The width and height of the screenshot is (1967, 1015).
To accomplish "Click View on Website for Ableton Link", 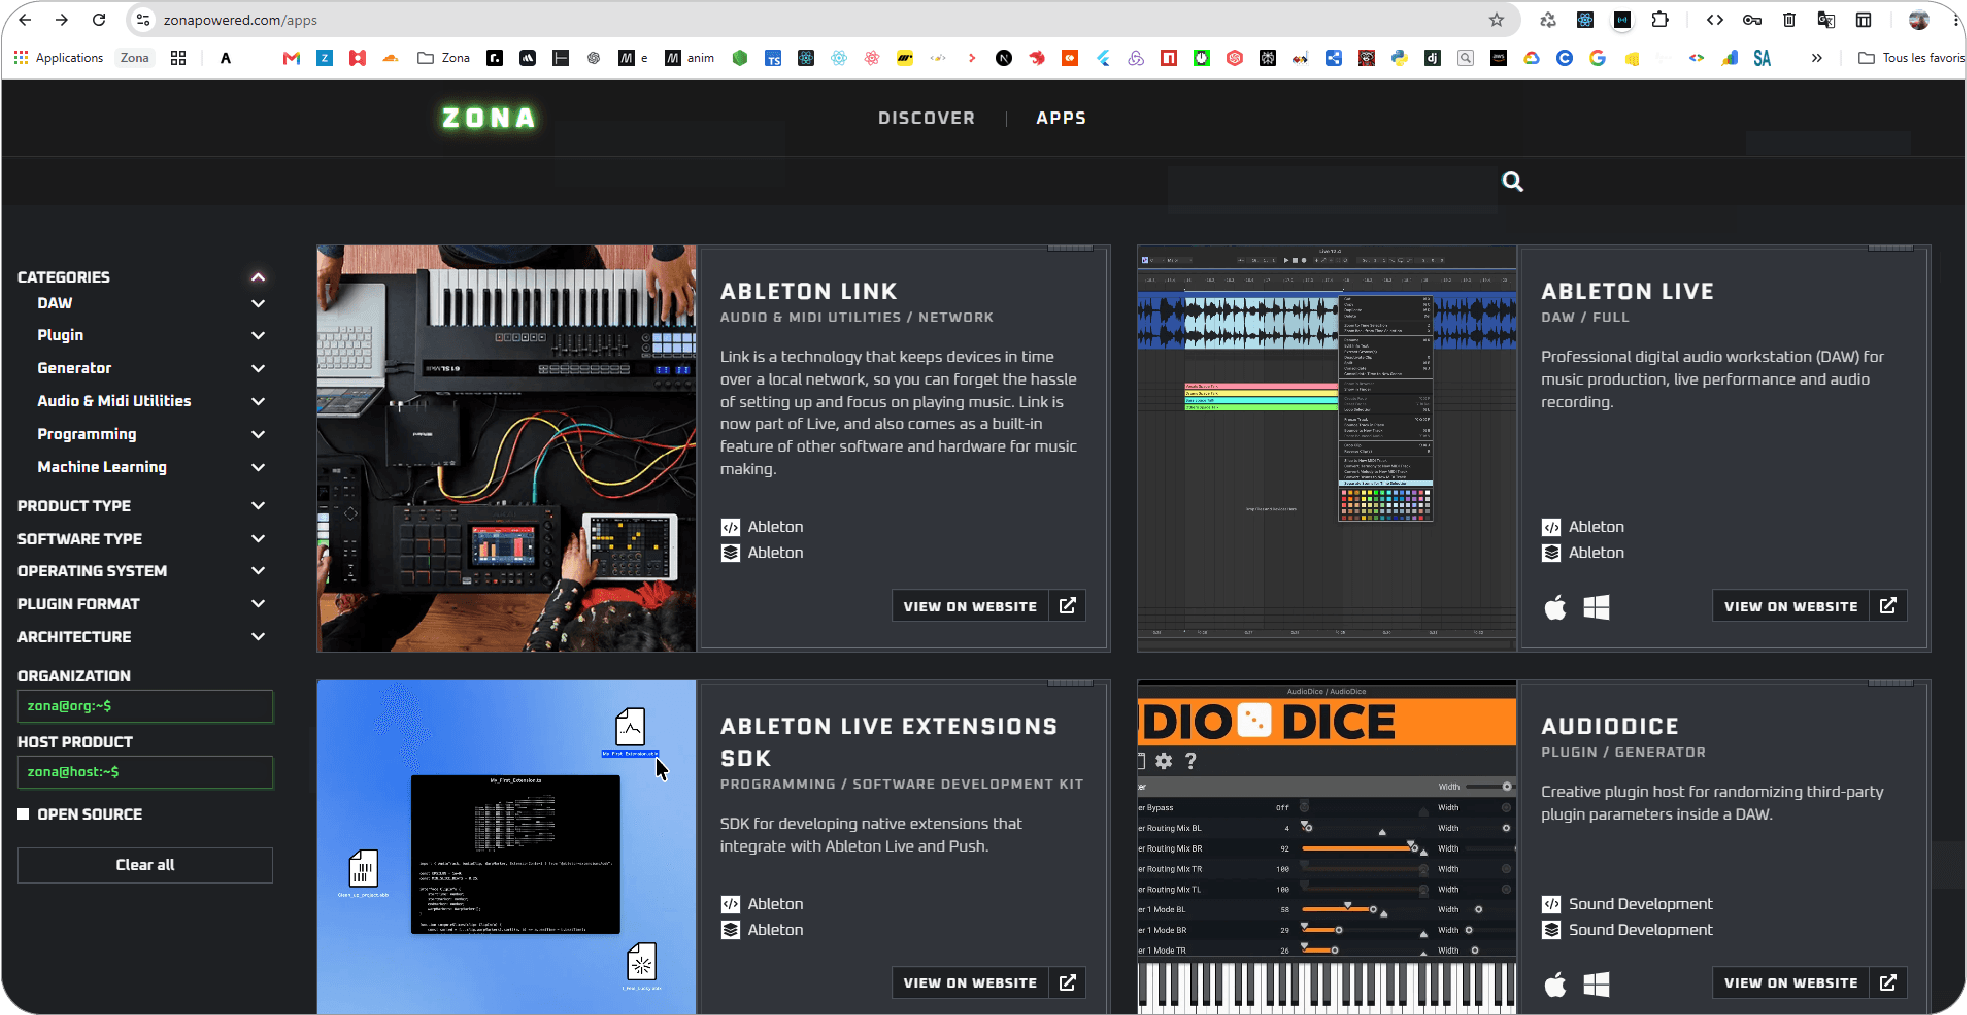I will point(970,606).
